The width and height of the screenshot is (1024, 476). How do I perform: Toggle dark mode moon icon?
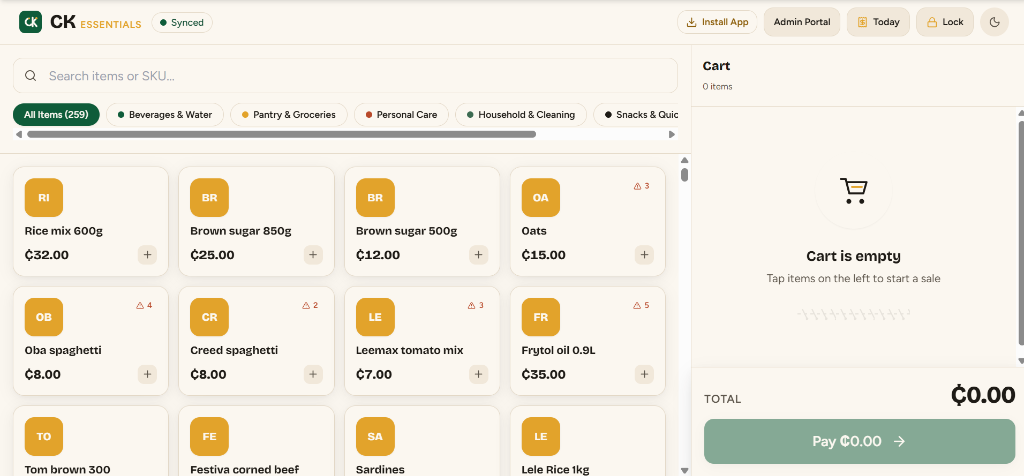995,22
